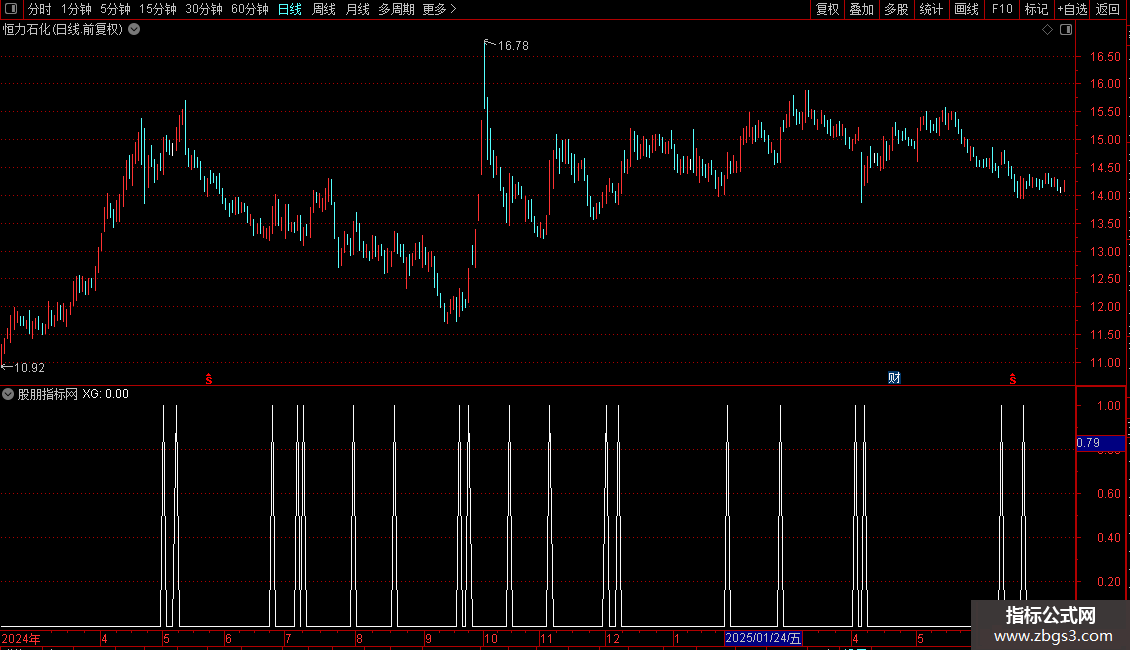Viewport: 1130px width, 650px height.
Task: Click the right red S marker icon
Action: (1013, 379)
